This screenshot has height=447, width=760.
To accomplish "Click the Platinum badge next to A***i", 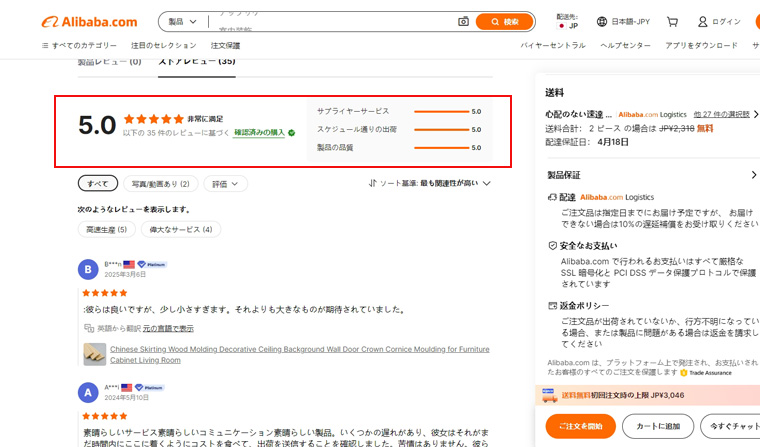I will pos(149,387).
